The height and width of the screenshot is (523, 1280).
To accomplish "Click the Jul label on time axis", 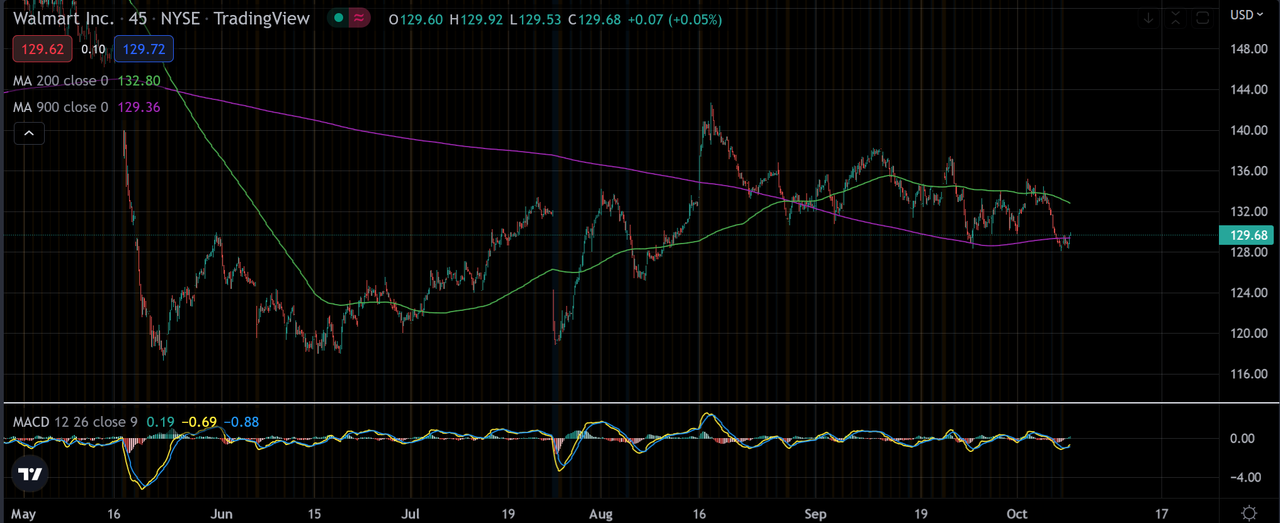I will point(410,512).
